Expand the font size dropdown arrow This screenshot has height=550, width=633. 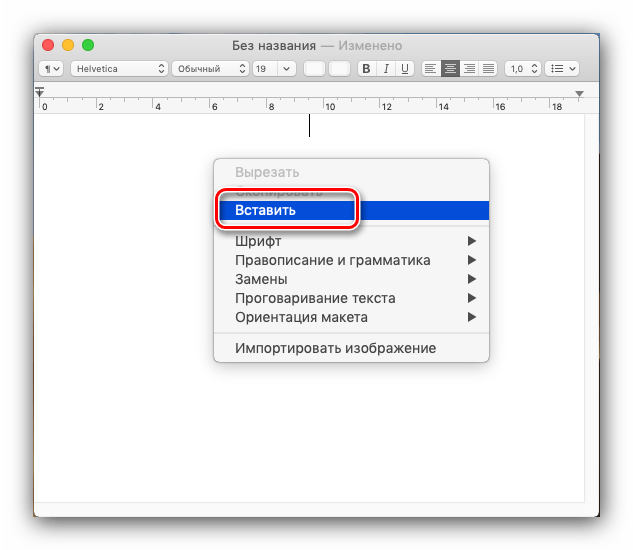[287, 69]
